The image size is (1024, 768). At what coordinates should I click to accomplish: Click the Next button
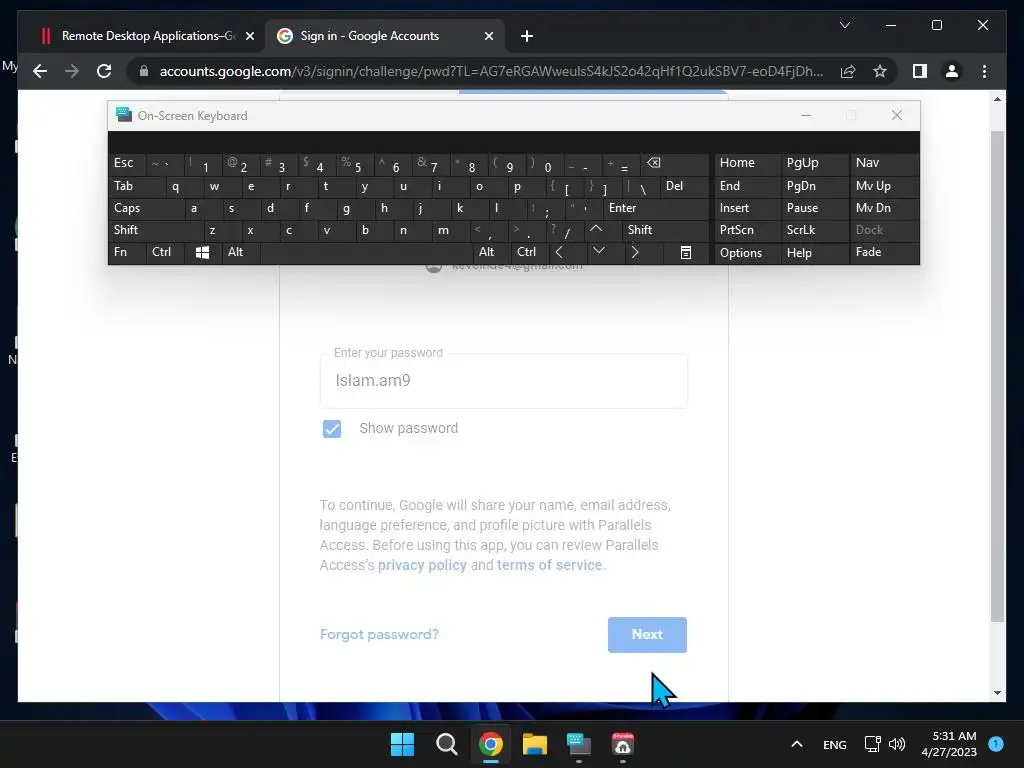(647, 635)
